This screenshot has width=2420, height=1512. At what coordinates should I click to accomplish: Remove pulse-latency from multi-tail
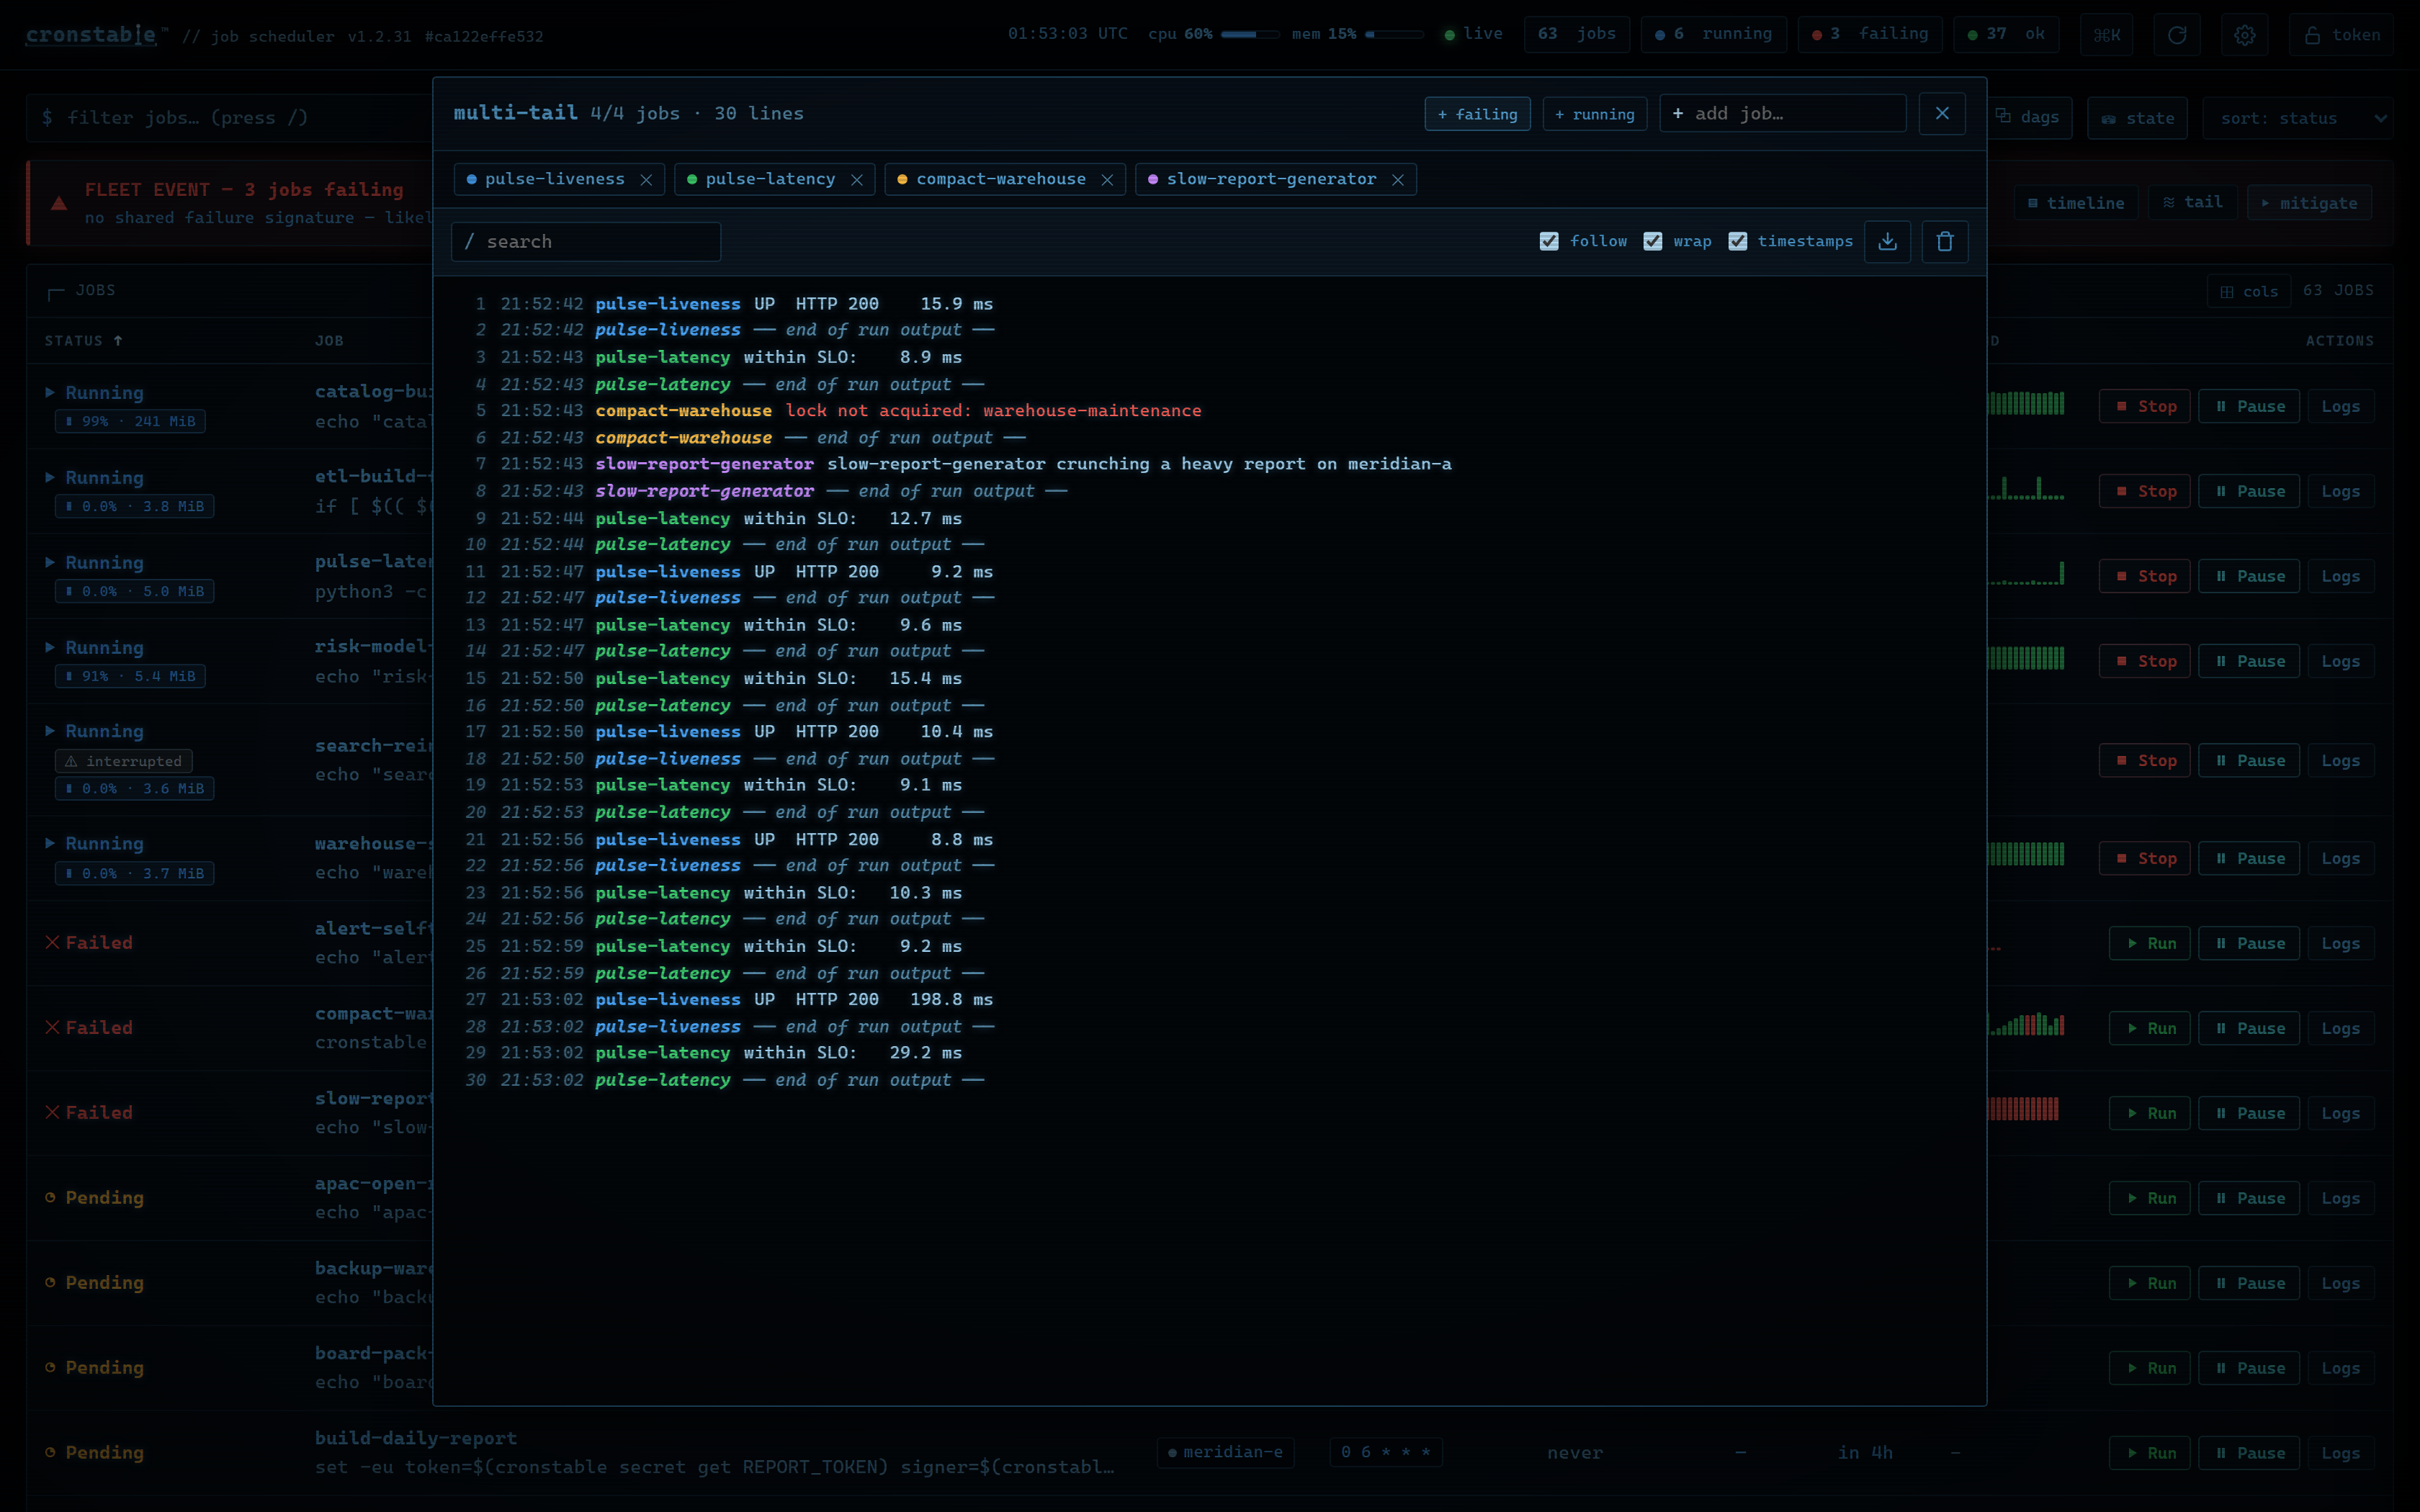[857, 180]
